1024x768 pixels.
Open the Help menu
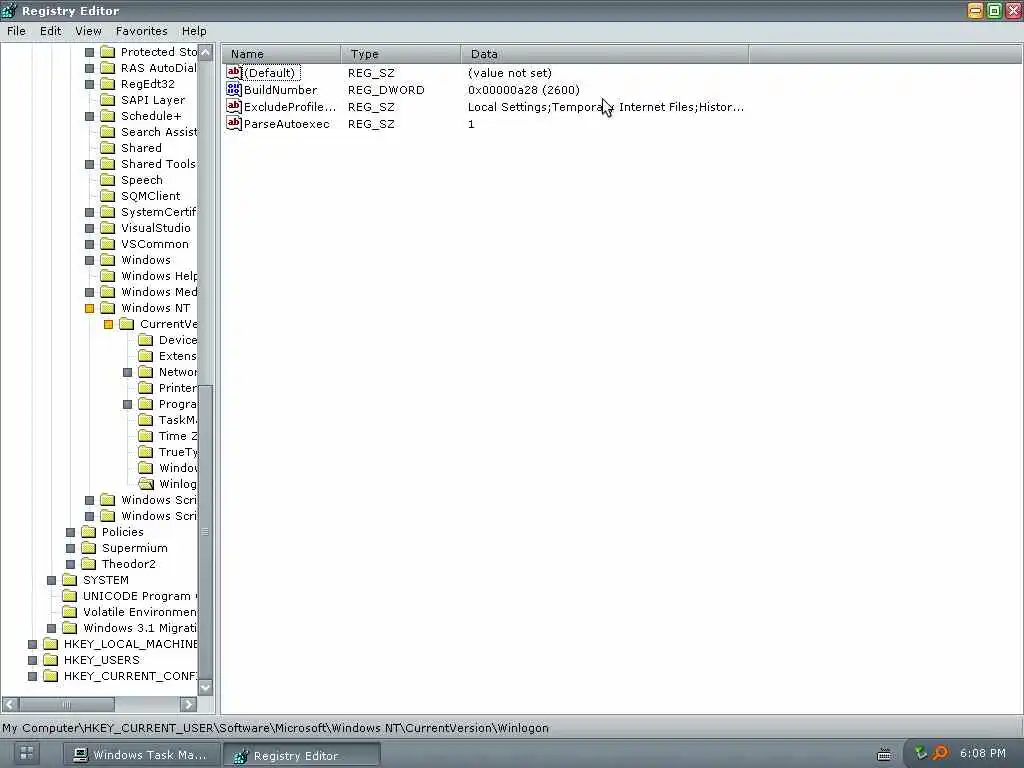coord(194,31)
